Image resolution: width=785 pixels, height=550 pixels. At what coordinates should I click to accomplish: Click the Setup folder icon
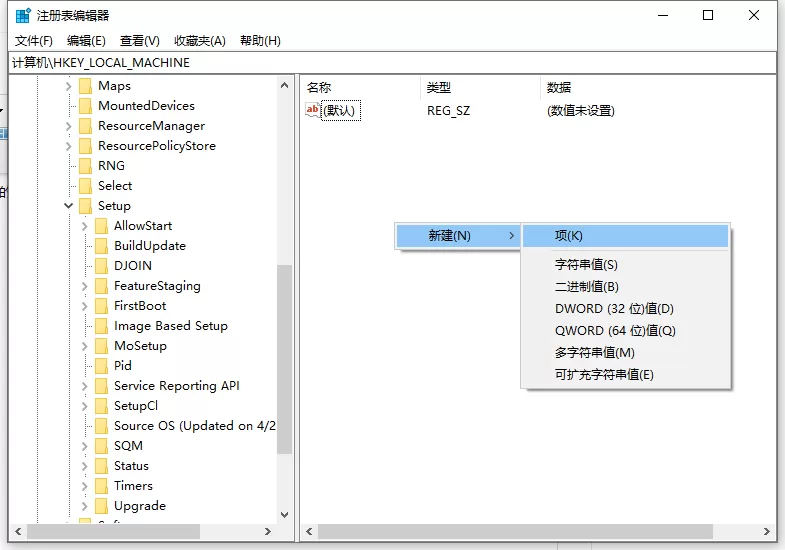coord(86,206)
